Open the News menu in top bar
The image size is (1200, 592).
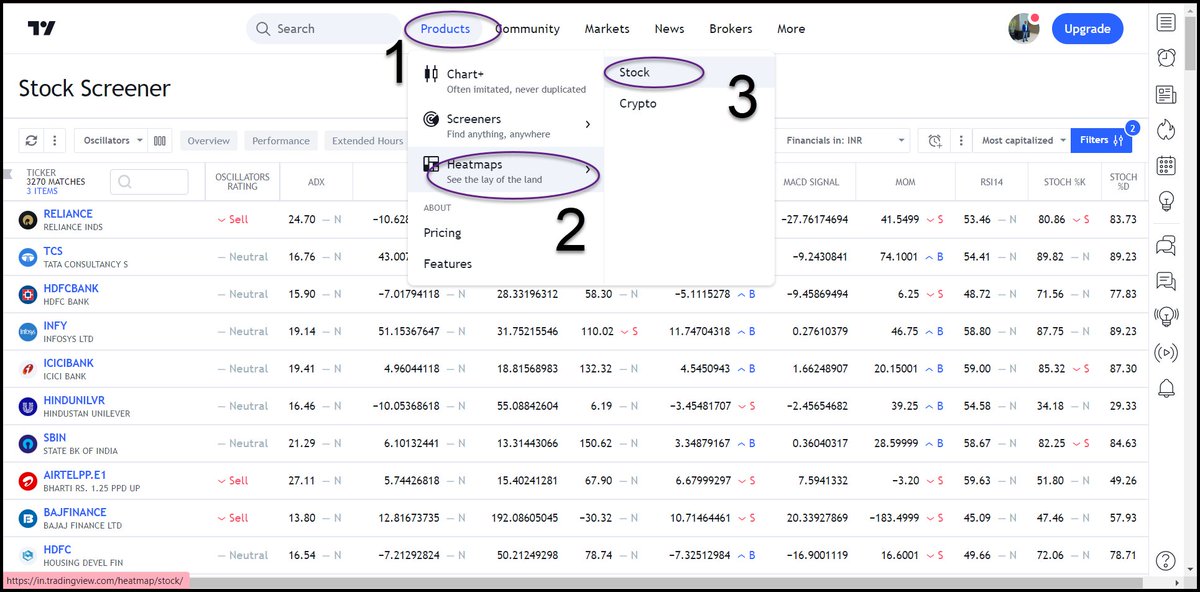click(x=669, y=29)
